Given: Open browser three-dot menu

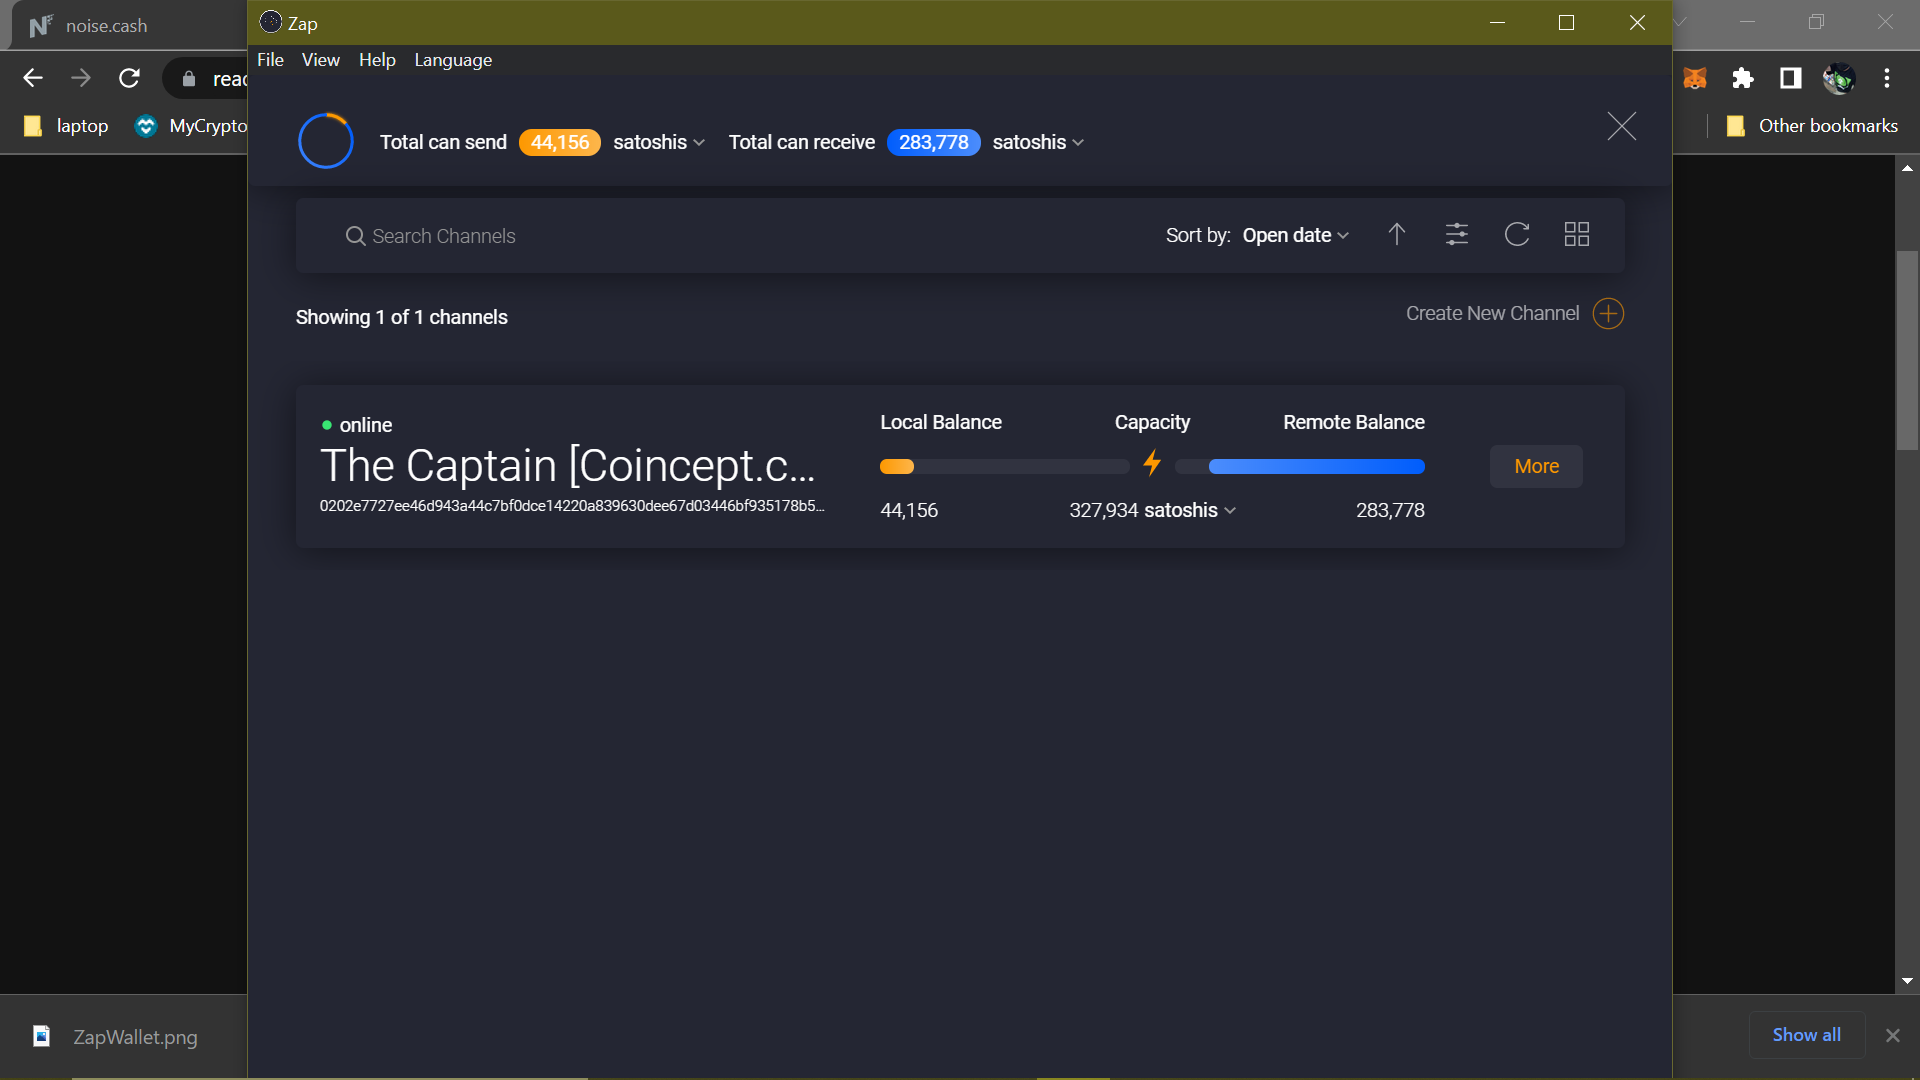Looking at the screenshot, I should (1887, 78).
